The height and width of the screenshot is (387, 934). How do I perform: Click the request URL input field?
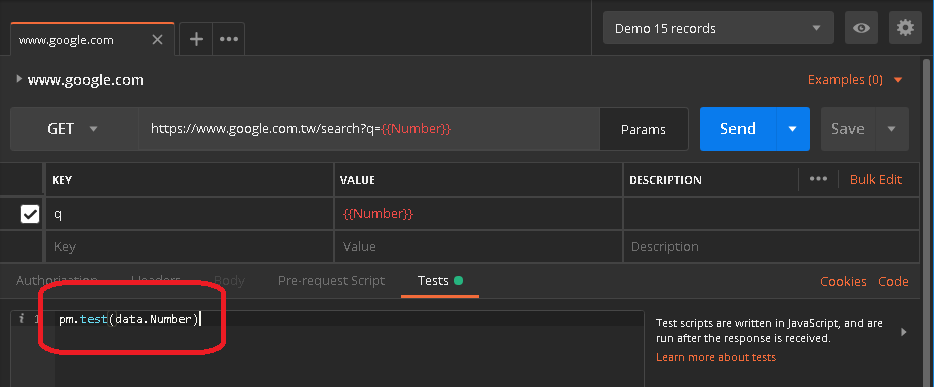point(369,129)
